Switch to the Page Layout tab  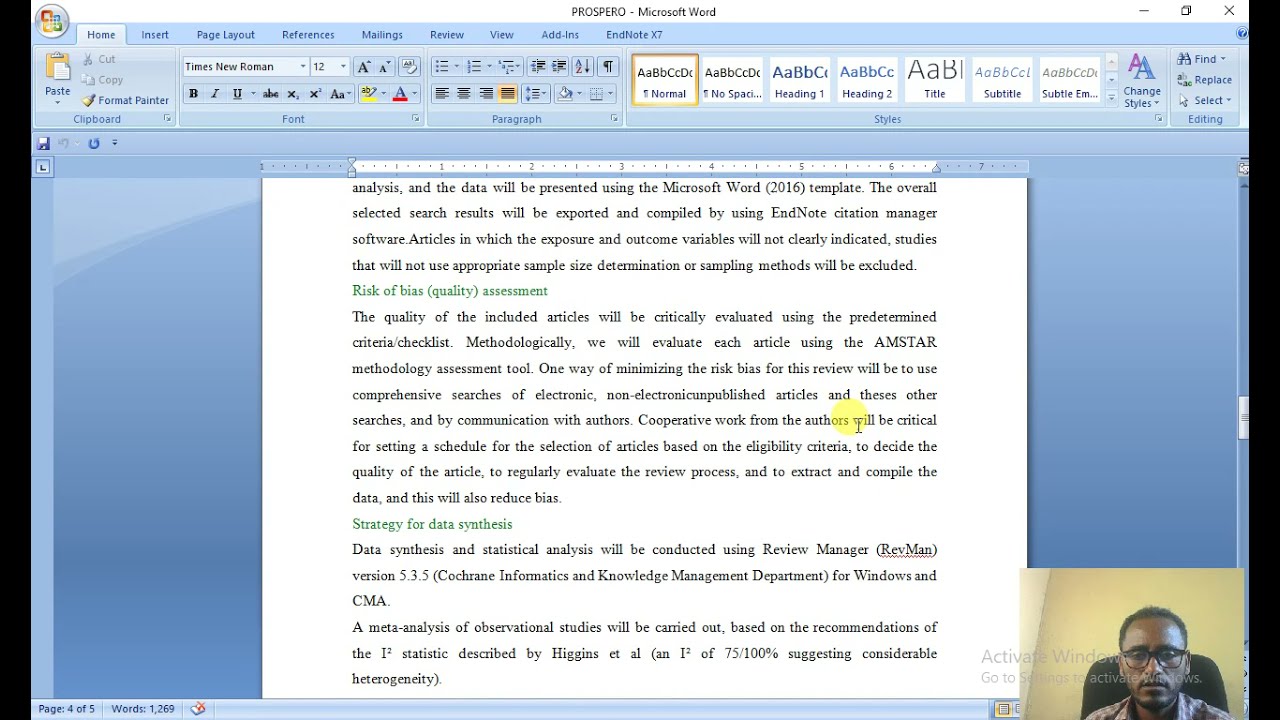click(226, 35)
